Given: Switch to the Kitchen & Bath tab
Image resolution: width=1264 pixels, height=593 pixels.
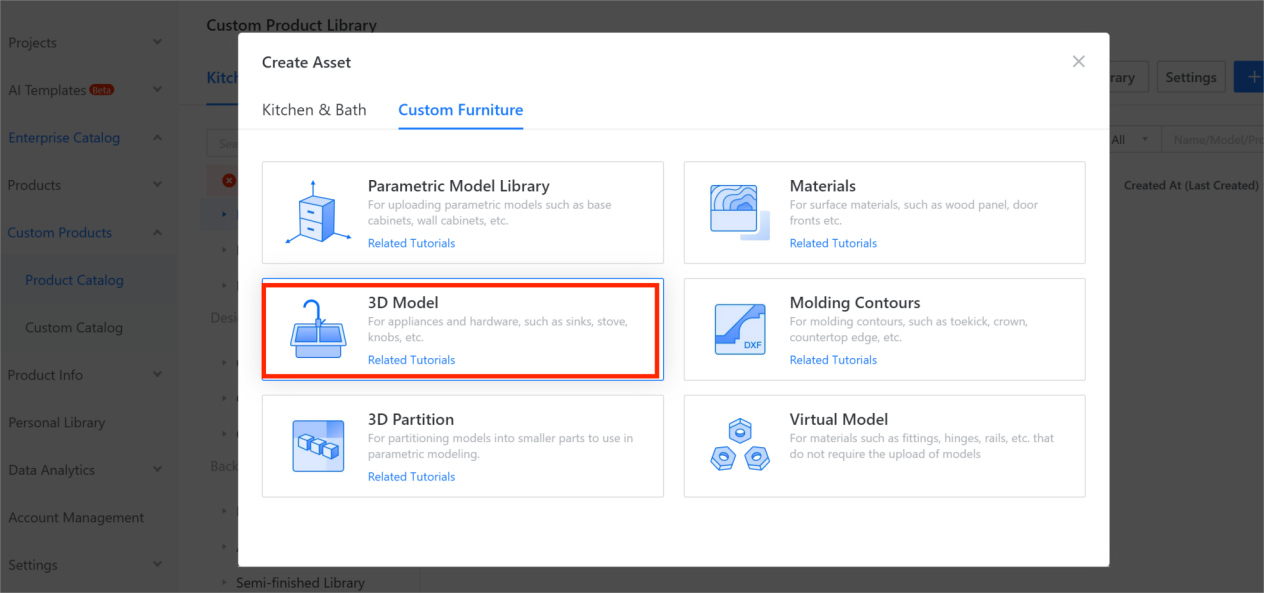Looking at the screenshot, I should [x=314, y=110].
